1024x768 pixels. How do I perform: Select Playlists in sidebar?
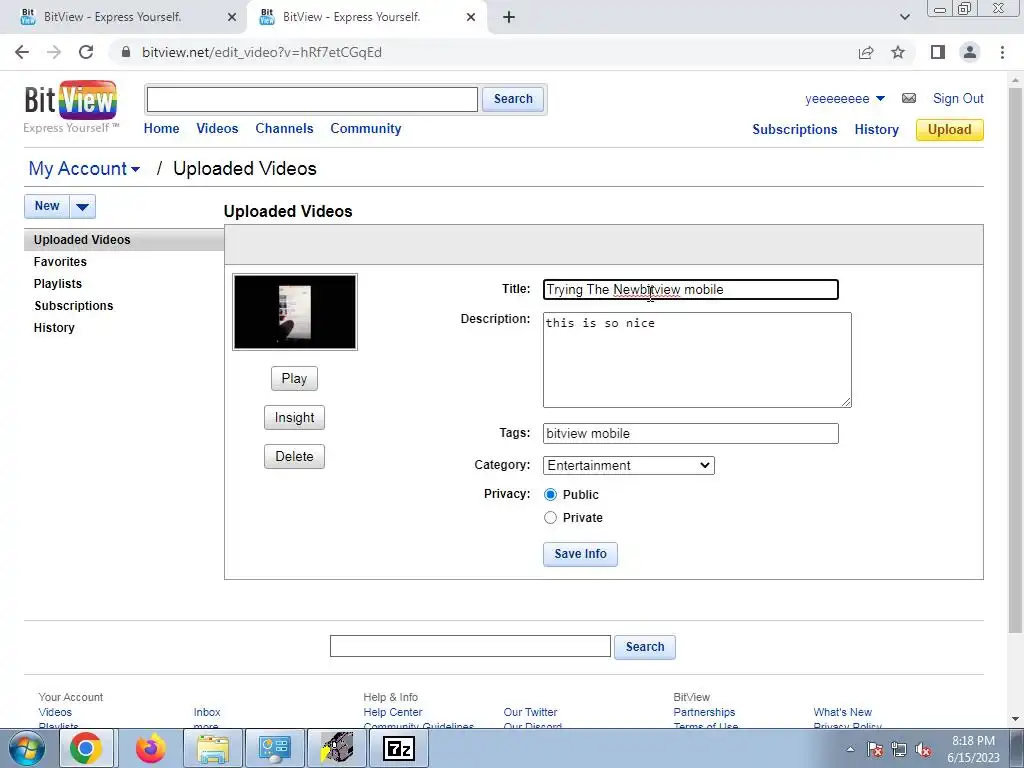click(57, 284)
